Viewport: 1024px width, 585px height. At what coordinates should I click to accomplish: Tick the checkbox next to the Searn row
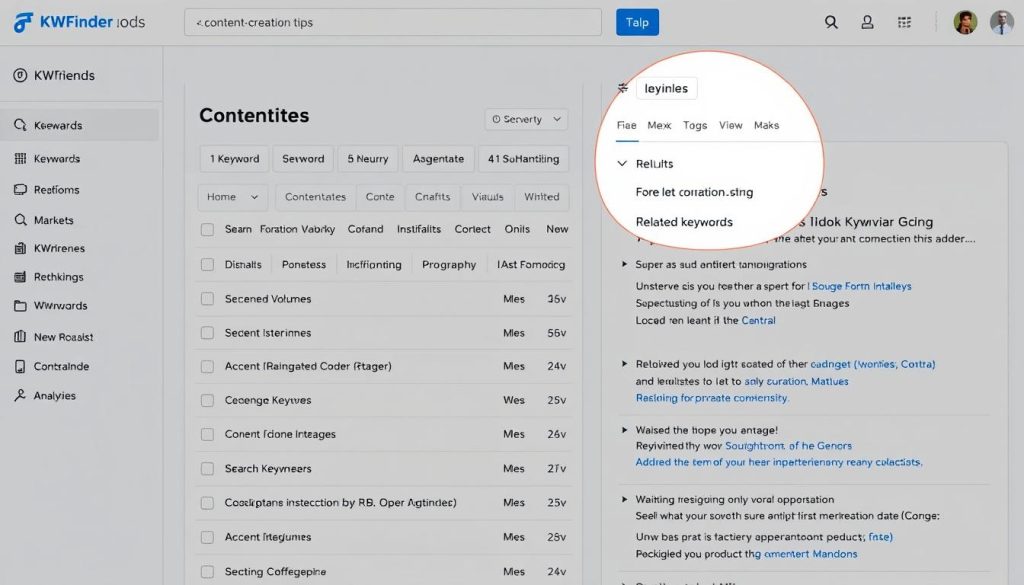coord(205,229)
